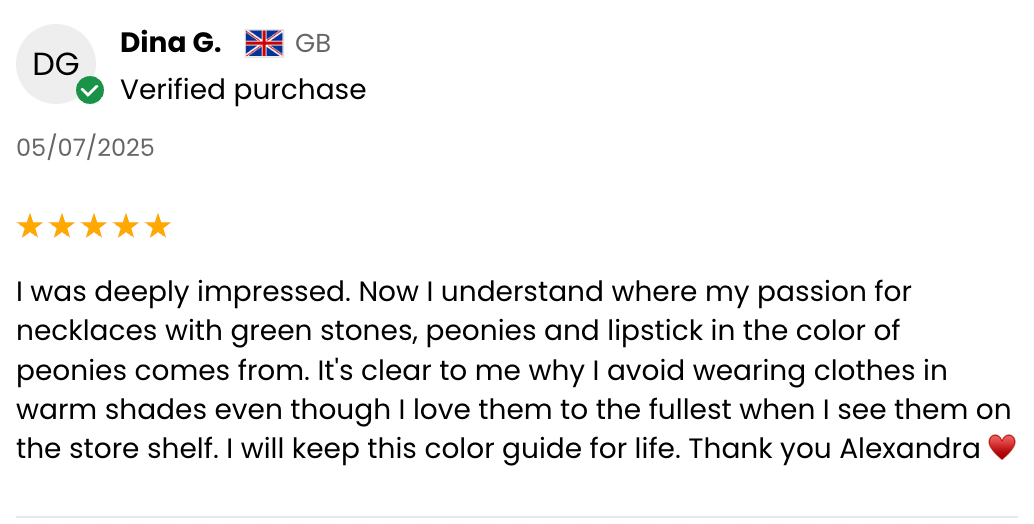Click the divider line below review
The width and height of the screenshot is (1034, 524).
tap(517, 517)
